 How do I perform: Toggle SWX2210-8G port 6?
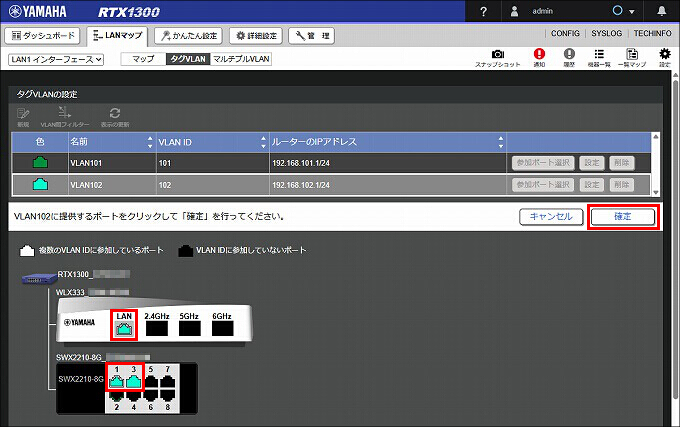click(x=151, y=394)
